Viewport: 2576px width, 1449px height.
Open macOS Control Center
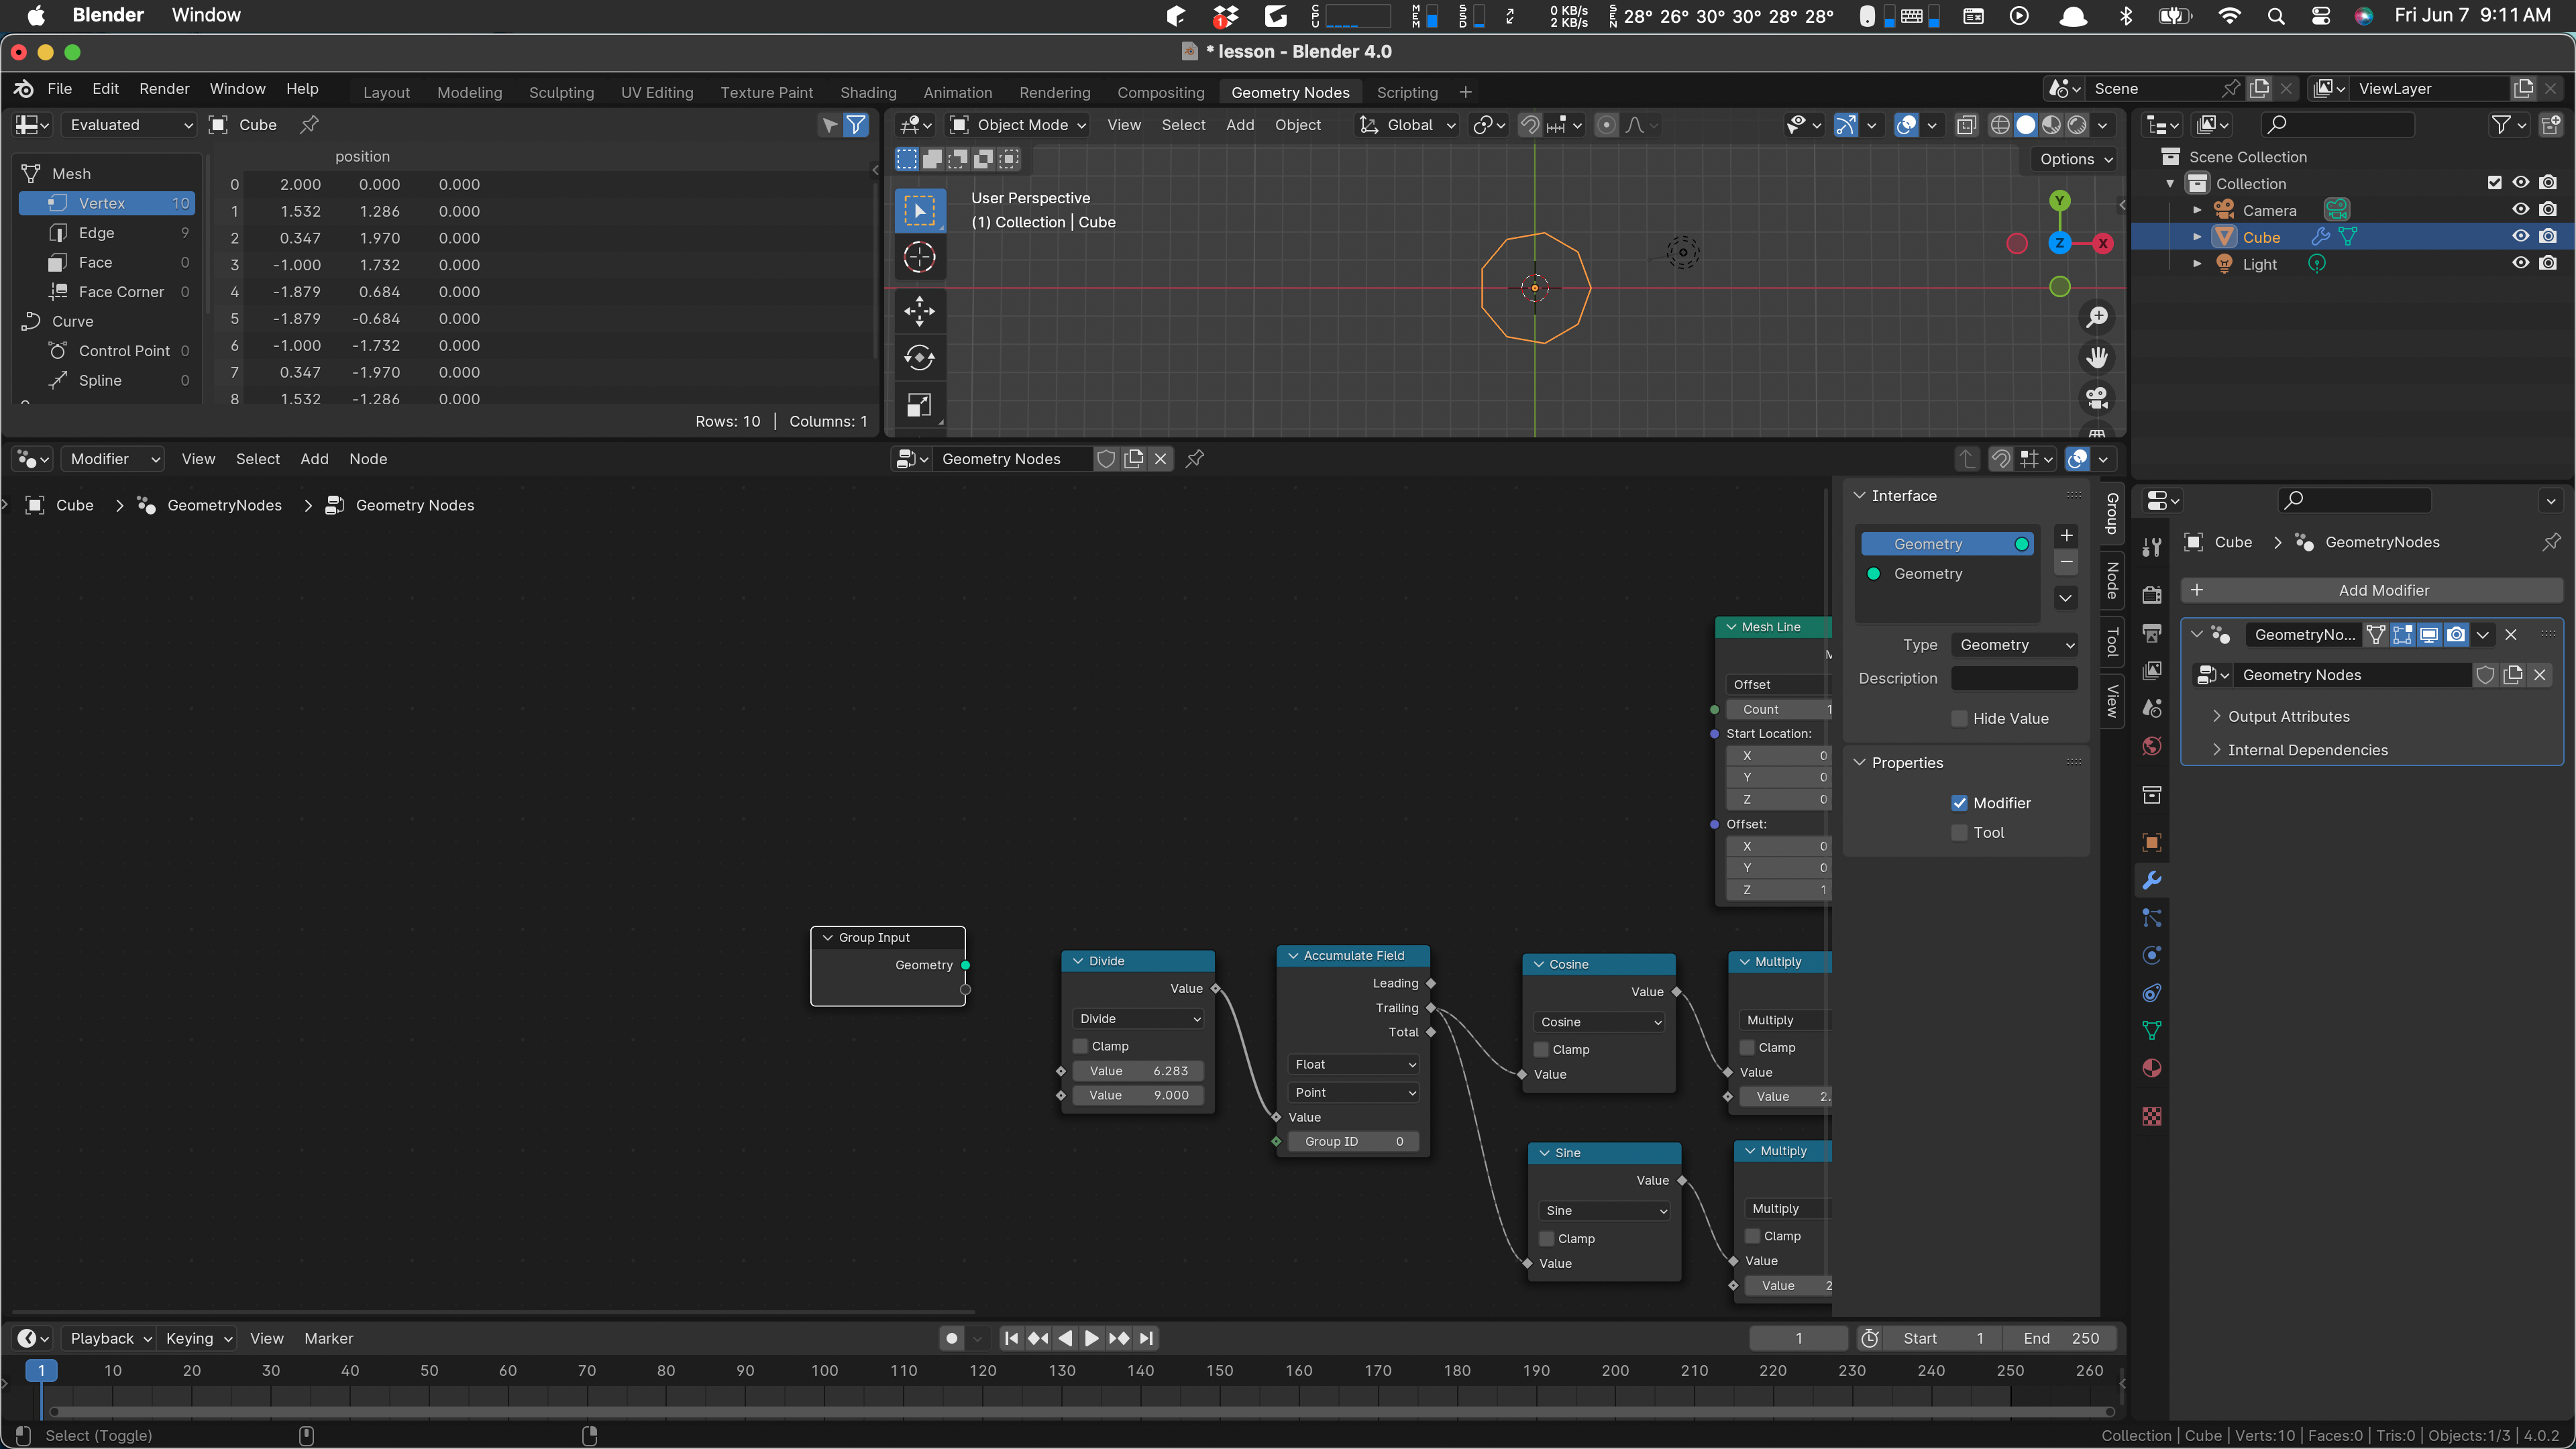[2321, 15]
